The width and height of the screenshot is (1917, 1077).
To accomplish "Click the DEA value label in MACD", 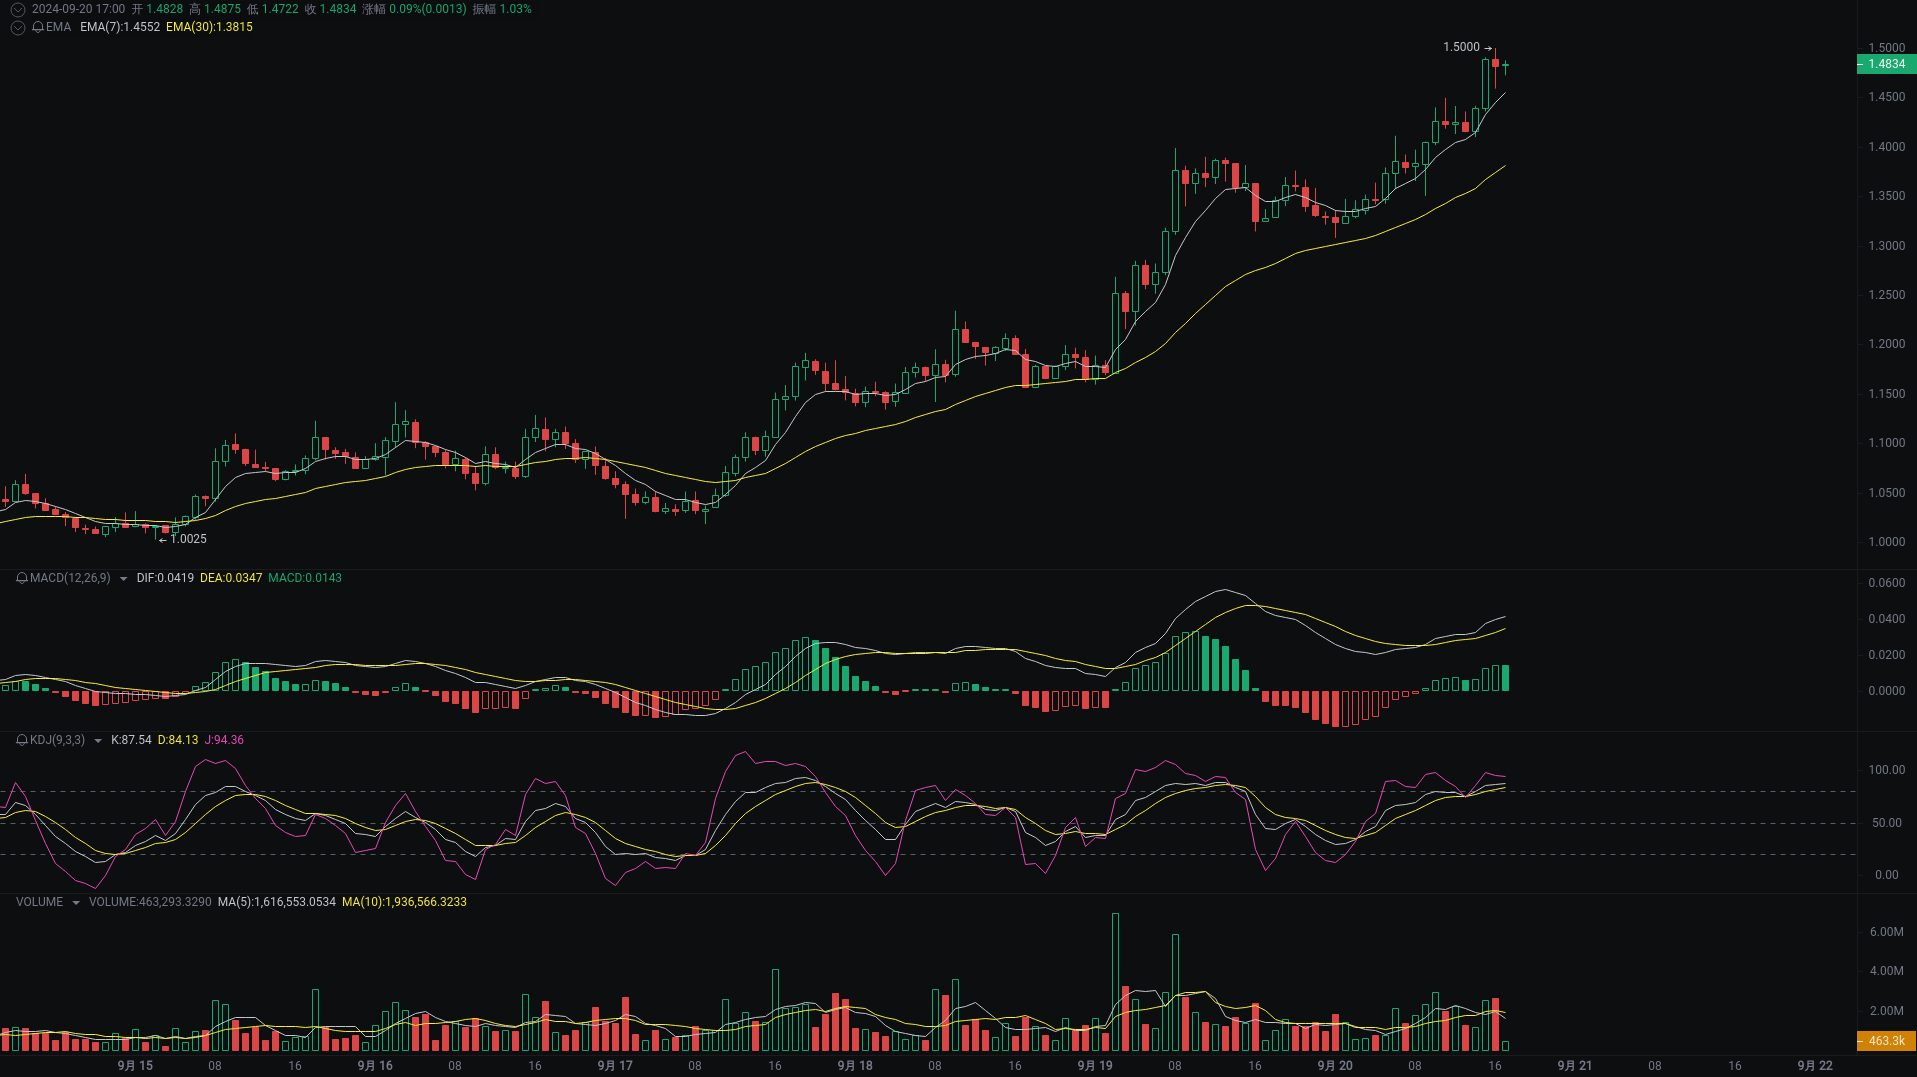I will pyautogui.click(x=231, y=578).
